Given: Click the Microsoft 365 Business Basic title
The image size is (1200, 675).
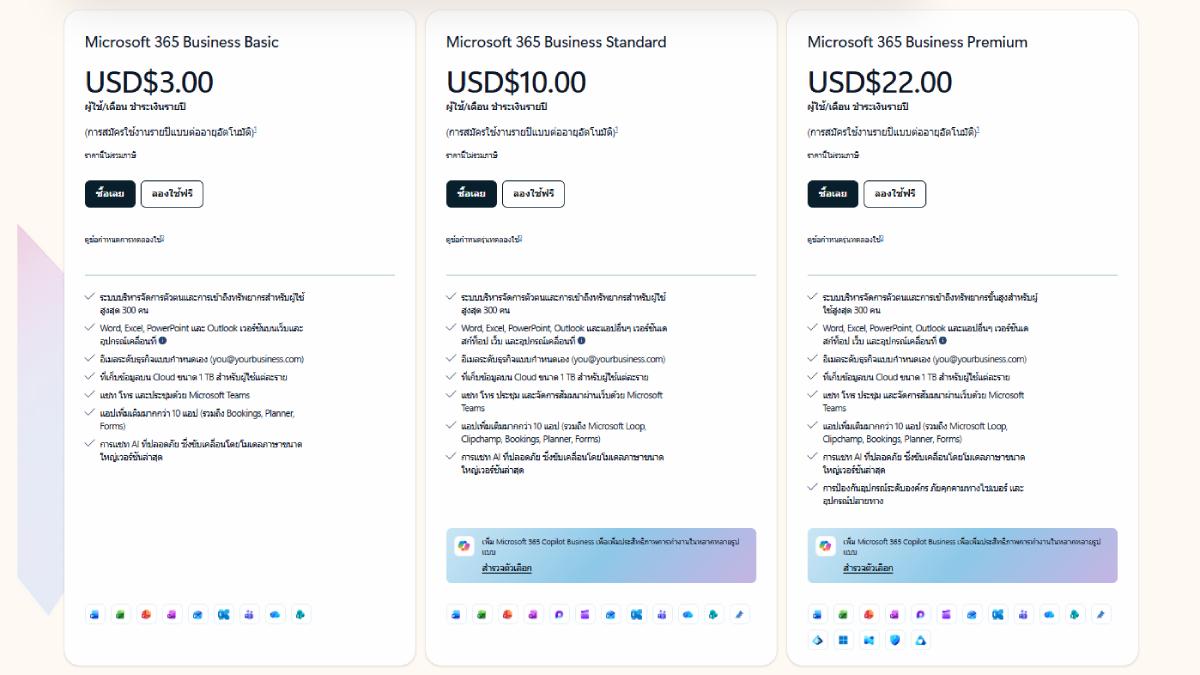Looking at the screenshot, I should [x=182, y=42].
